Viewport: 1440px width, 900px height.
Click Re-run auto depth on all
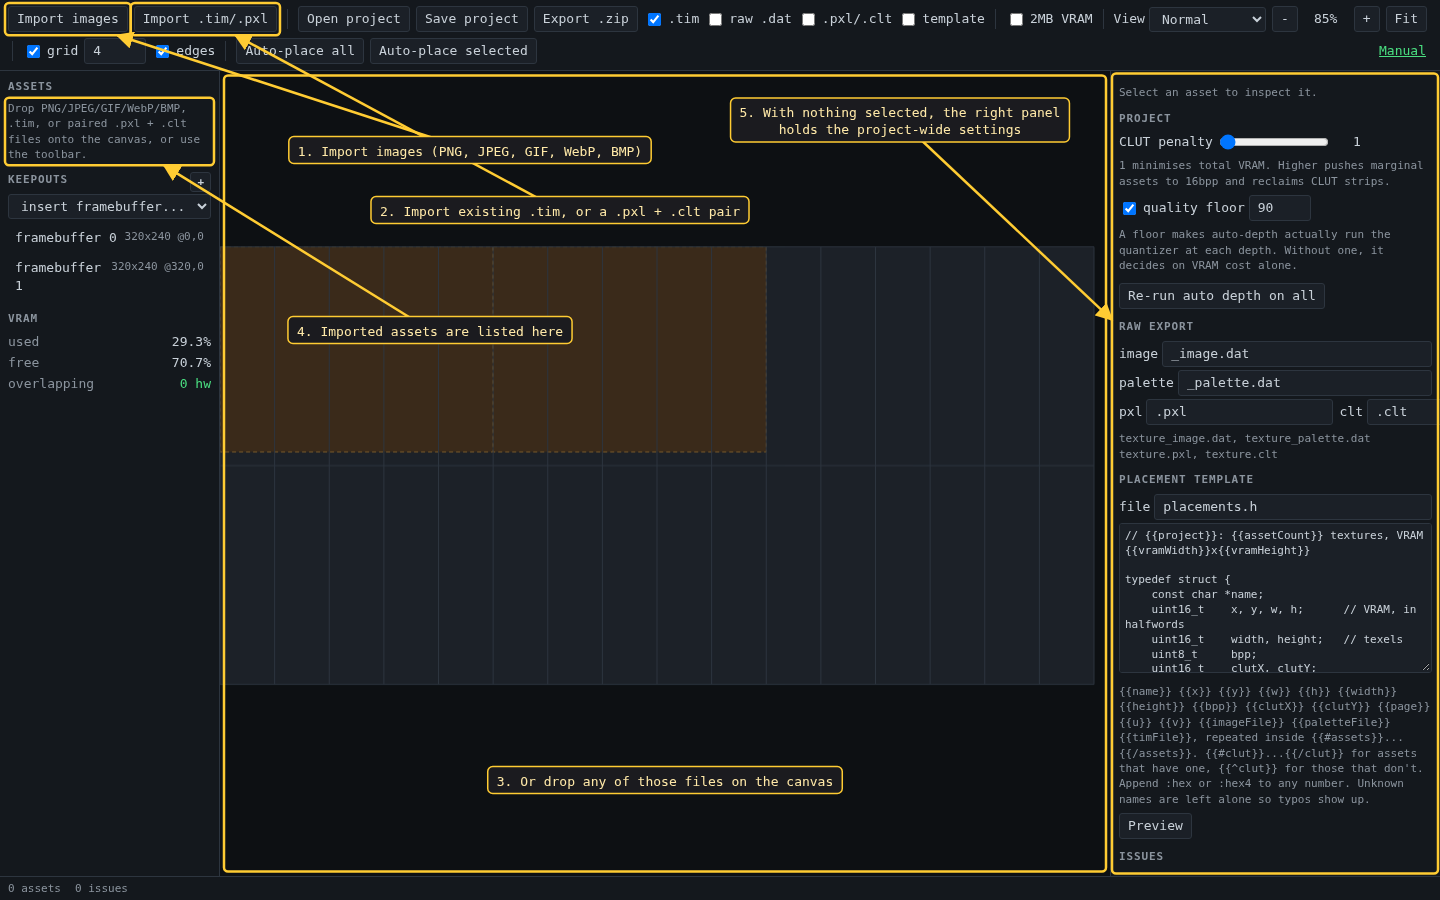1221,296
